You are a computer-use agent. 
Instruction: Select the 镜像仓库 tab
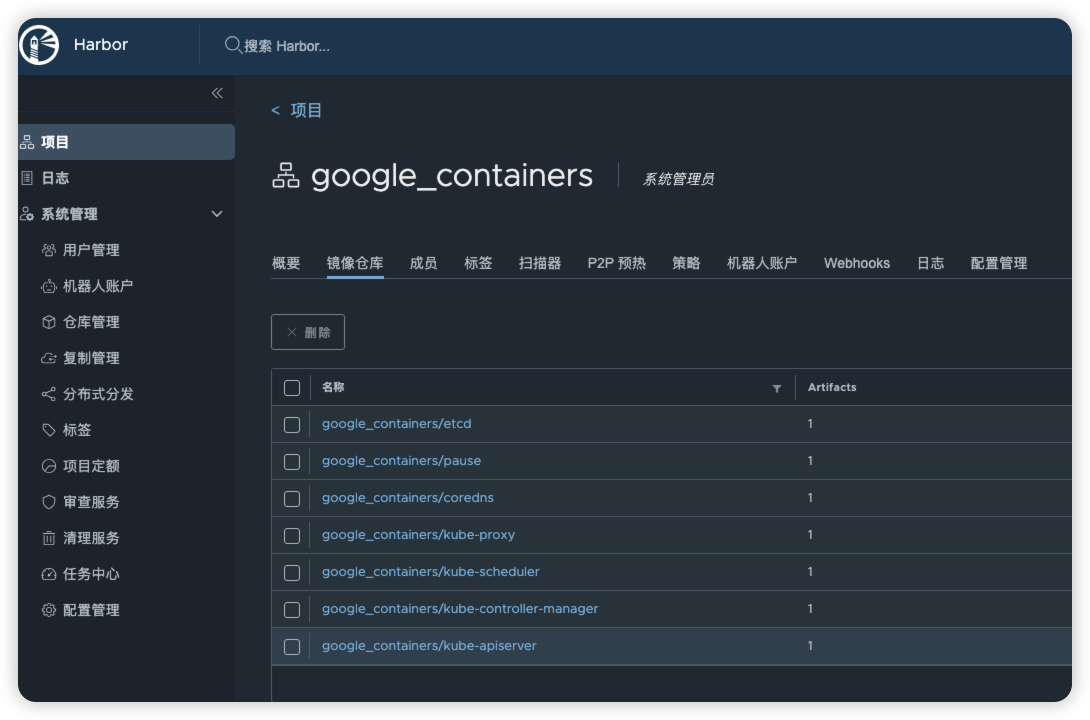coord(355,263)
